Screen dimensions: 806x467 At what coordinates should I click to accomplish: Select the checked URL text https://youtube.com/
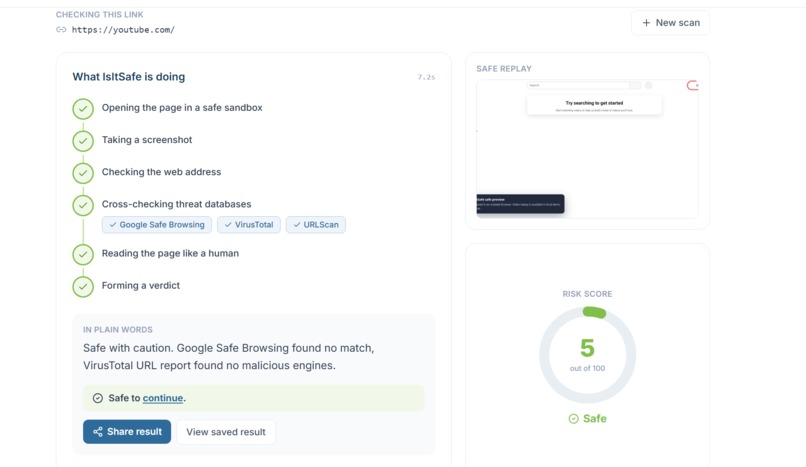coord(123,30)
